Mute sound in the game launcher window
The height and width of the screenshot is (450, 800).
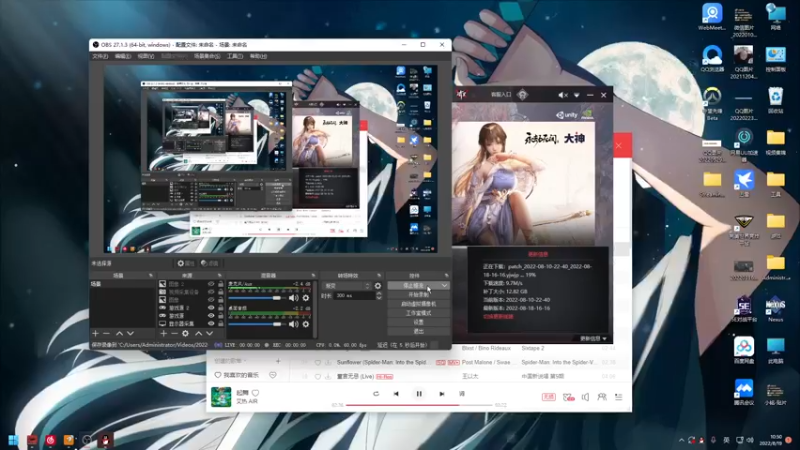point(563,95)
